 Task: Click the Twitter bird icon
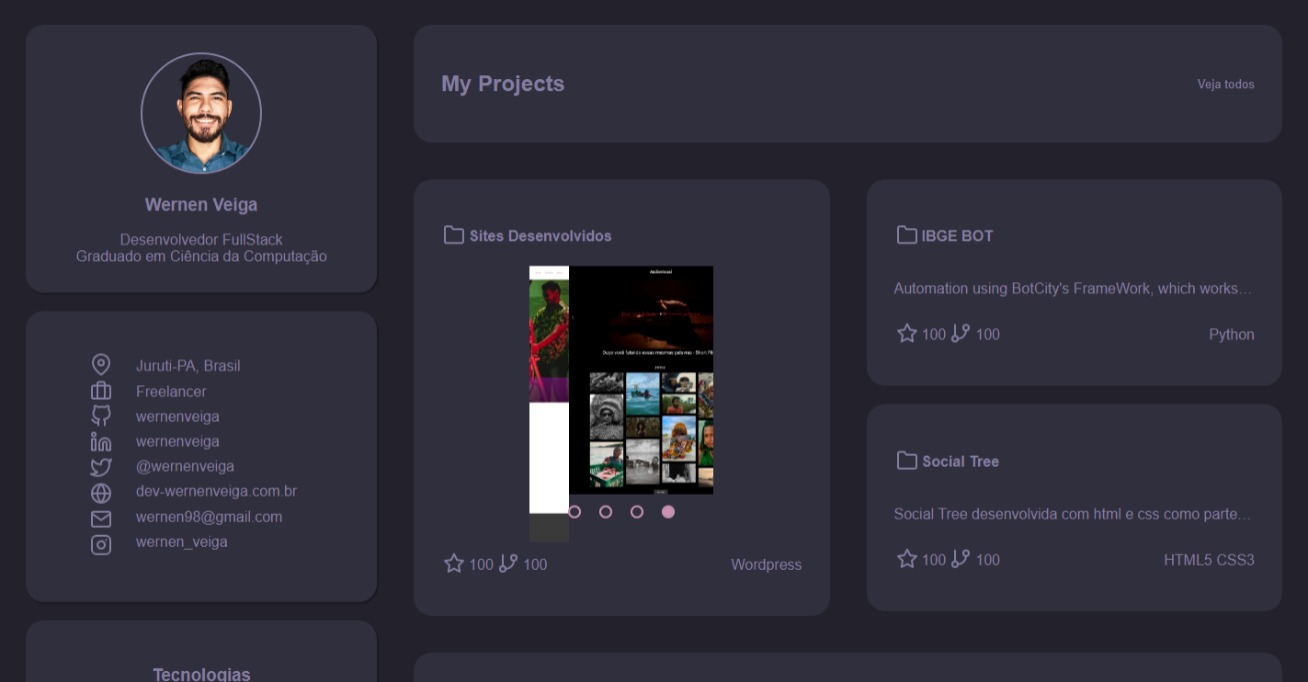coord(101,467)
